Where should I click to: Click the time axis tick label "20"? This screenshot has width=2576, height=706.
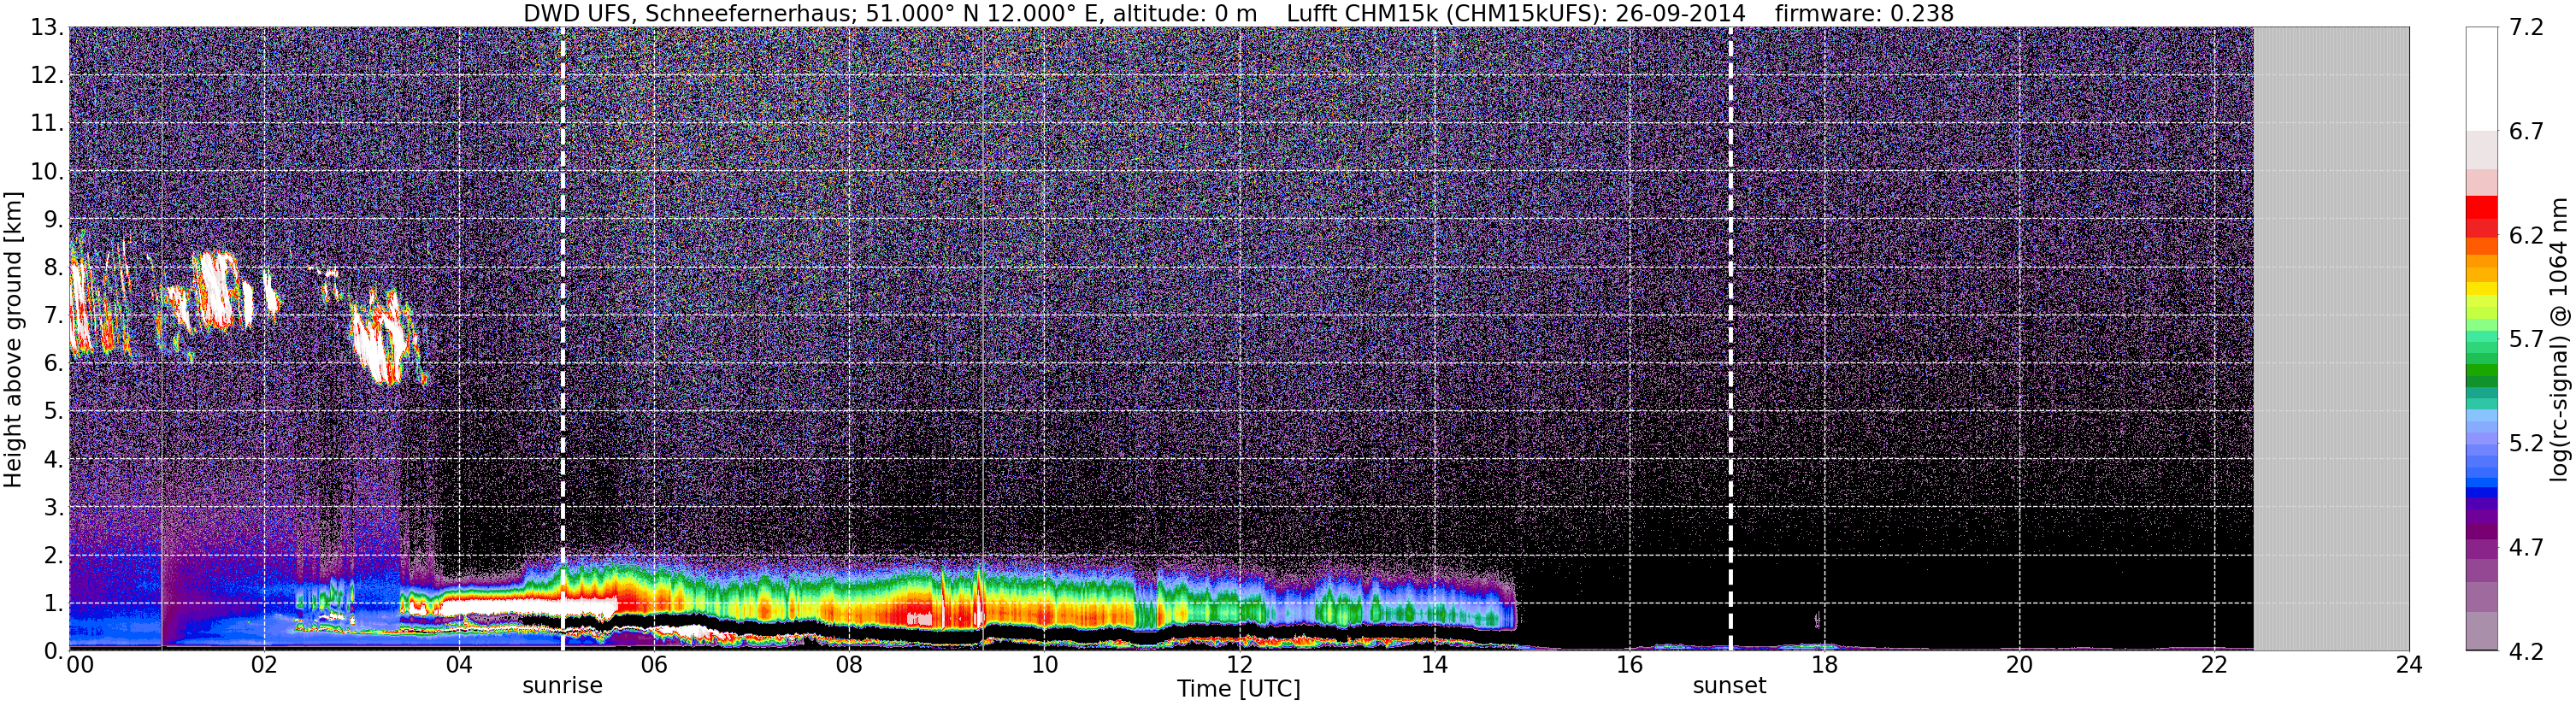(2018, 665)
